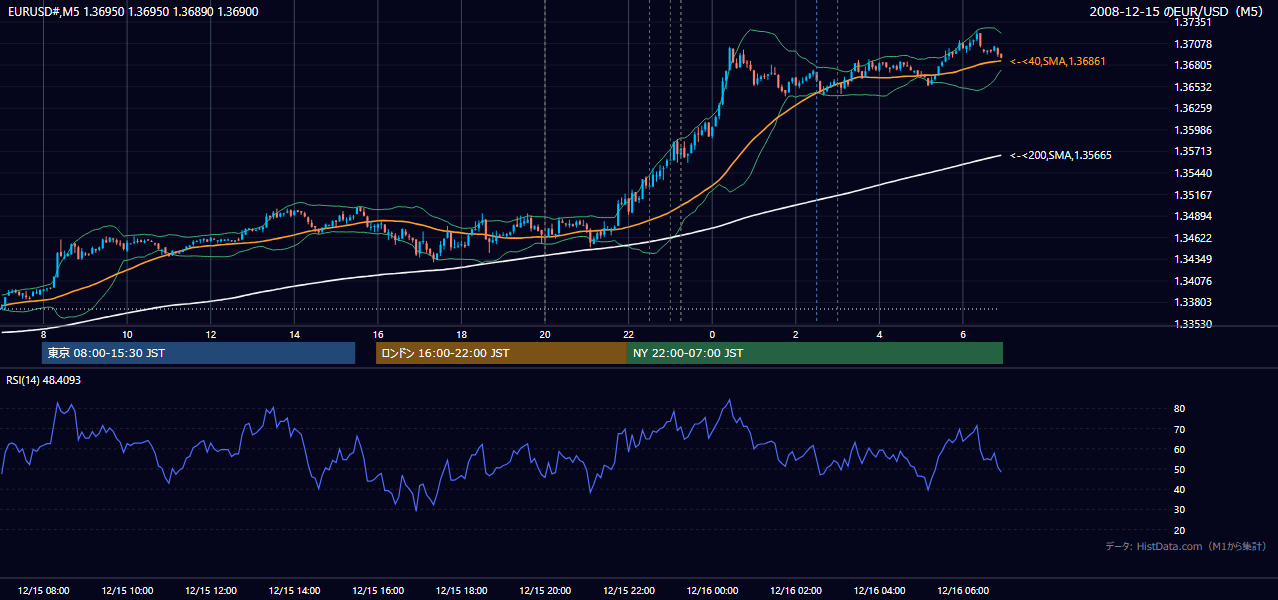Click price axis label 1.35440
This screenshot has height=600, width=1278.
tap(1195, 173)
